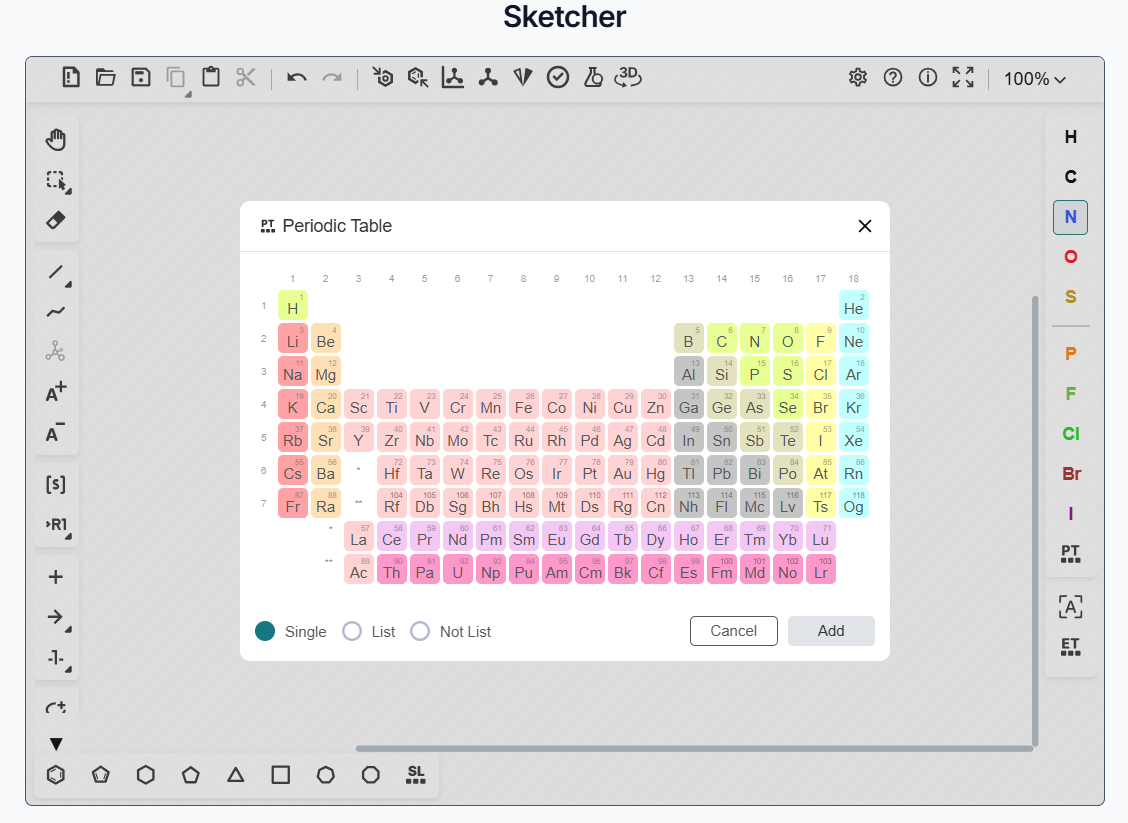Enable the Not List selection mode

point(419,631)
